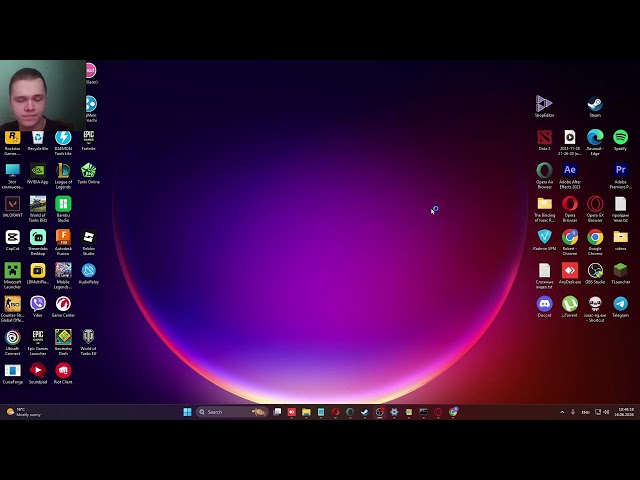Open the Viber desktop shortcut

click(x=38, y=307)
